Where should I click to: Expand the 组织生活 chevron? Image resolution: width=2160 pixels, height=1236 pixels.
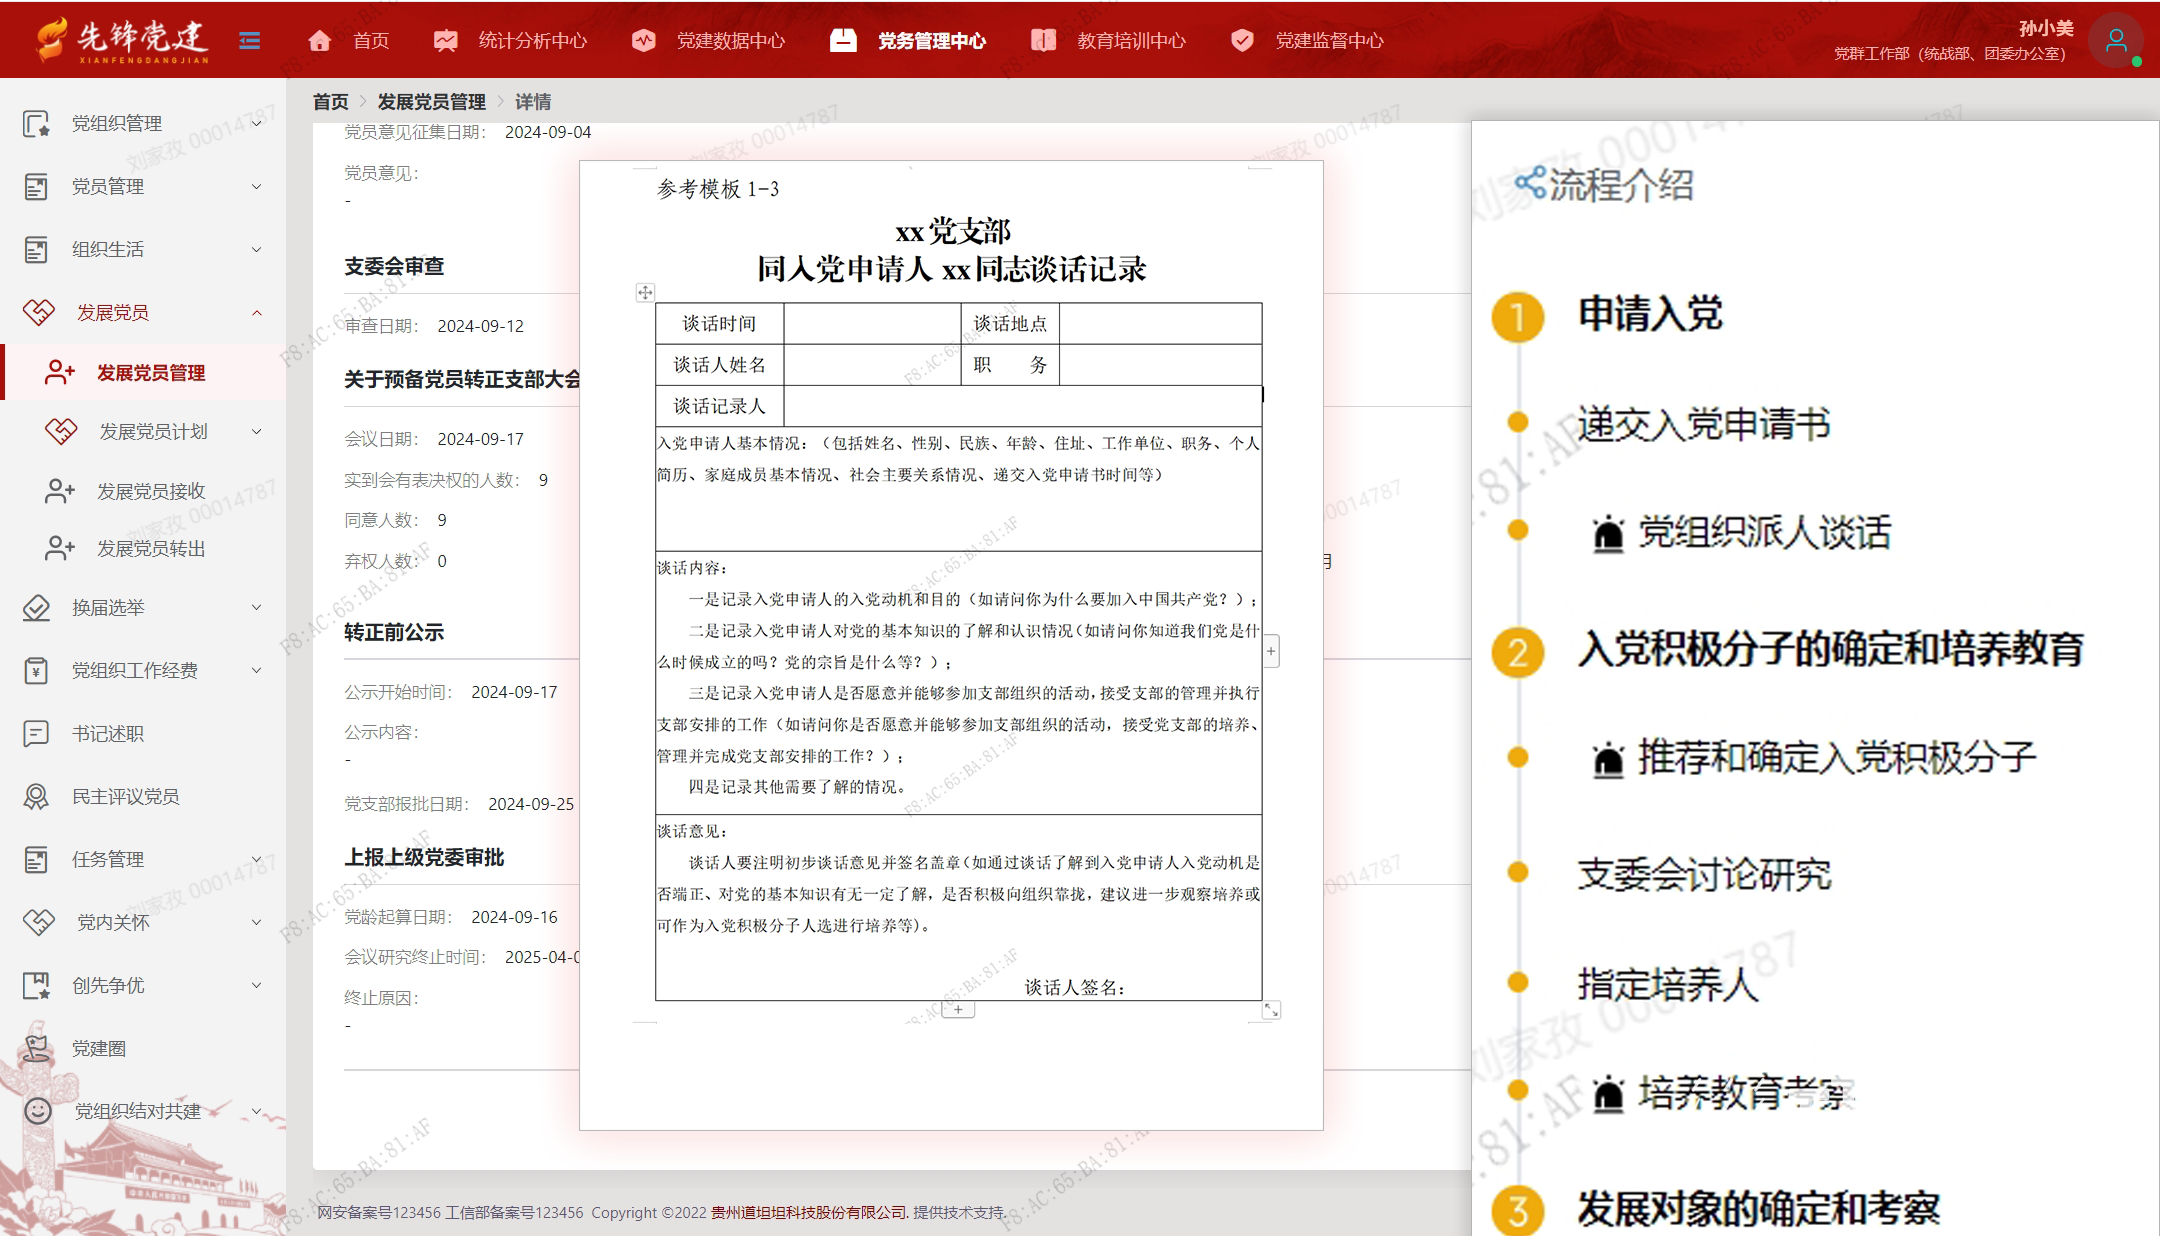pos(257,249)
